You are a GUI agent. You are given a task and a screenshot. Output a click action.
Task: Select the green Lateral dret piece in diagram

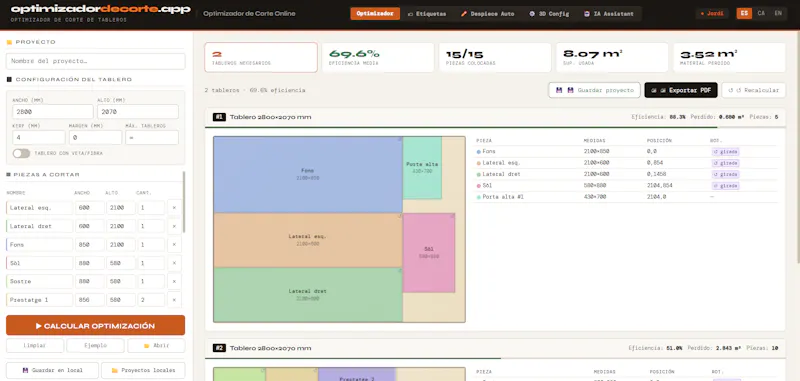[308, 295]
